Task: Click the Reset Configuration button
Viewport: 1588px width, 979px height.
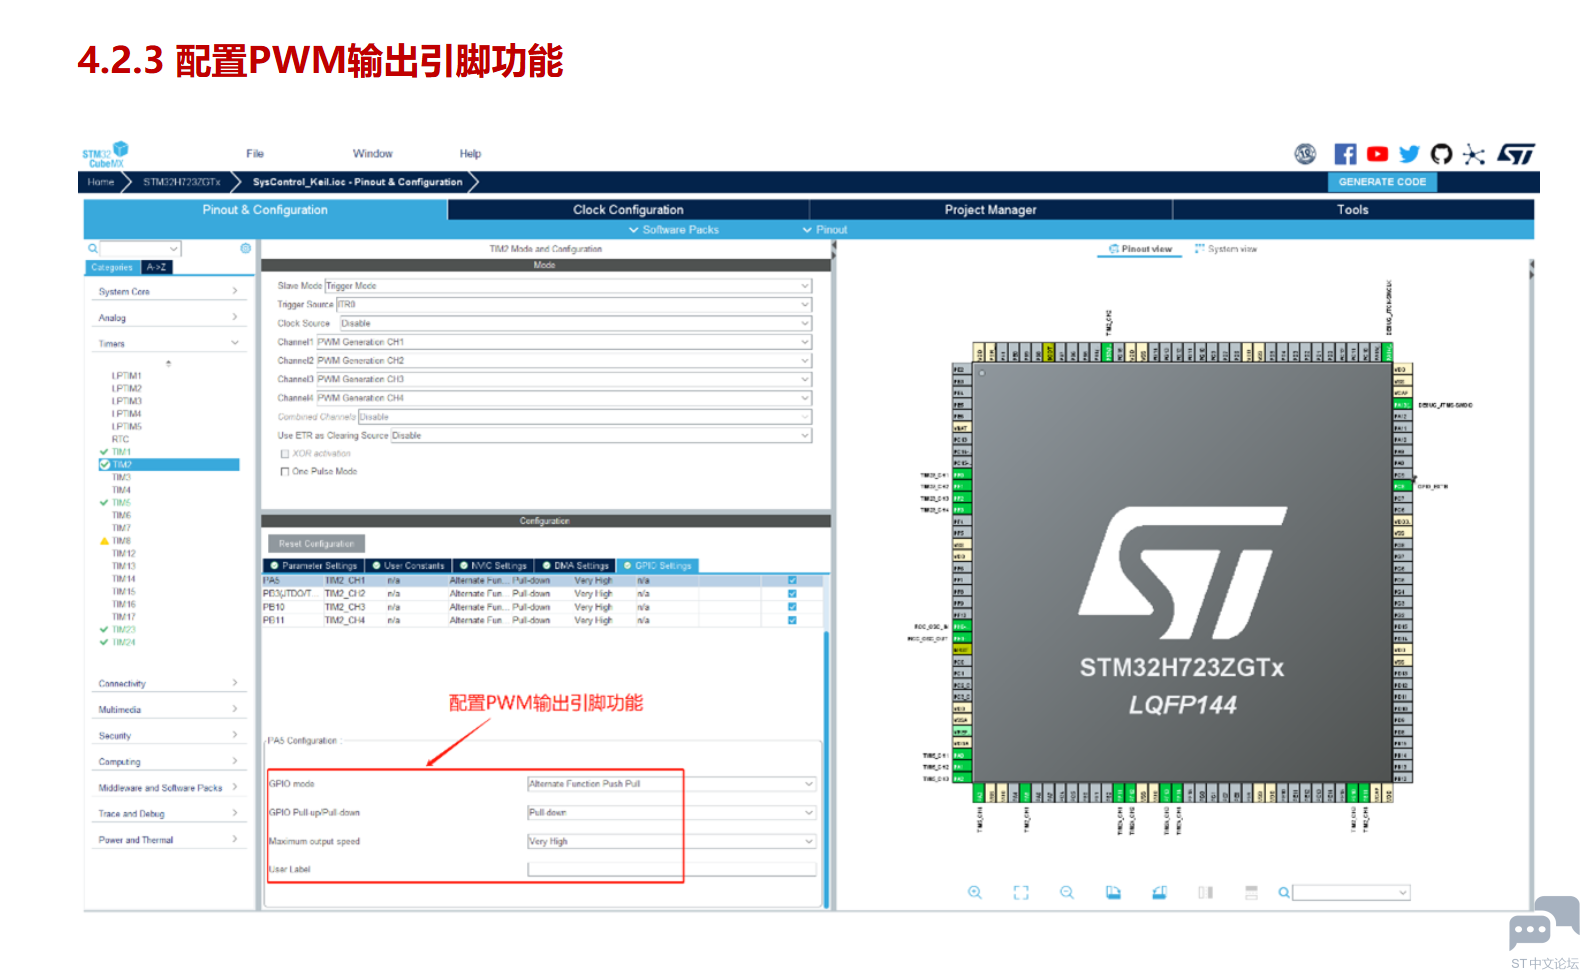Action: [x=316, y=544]
